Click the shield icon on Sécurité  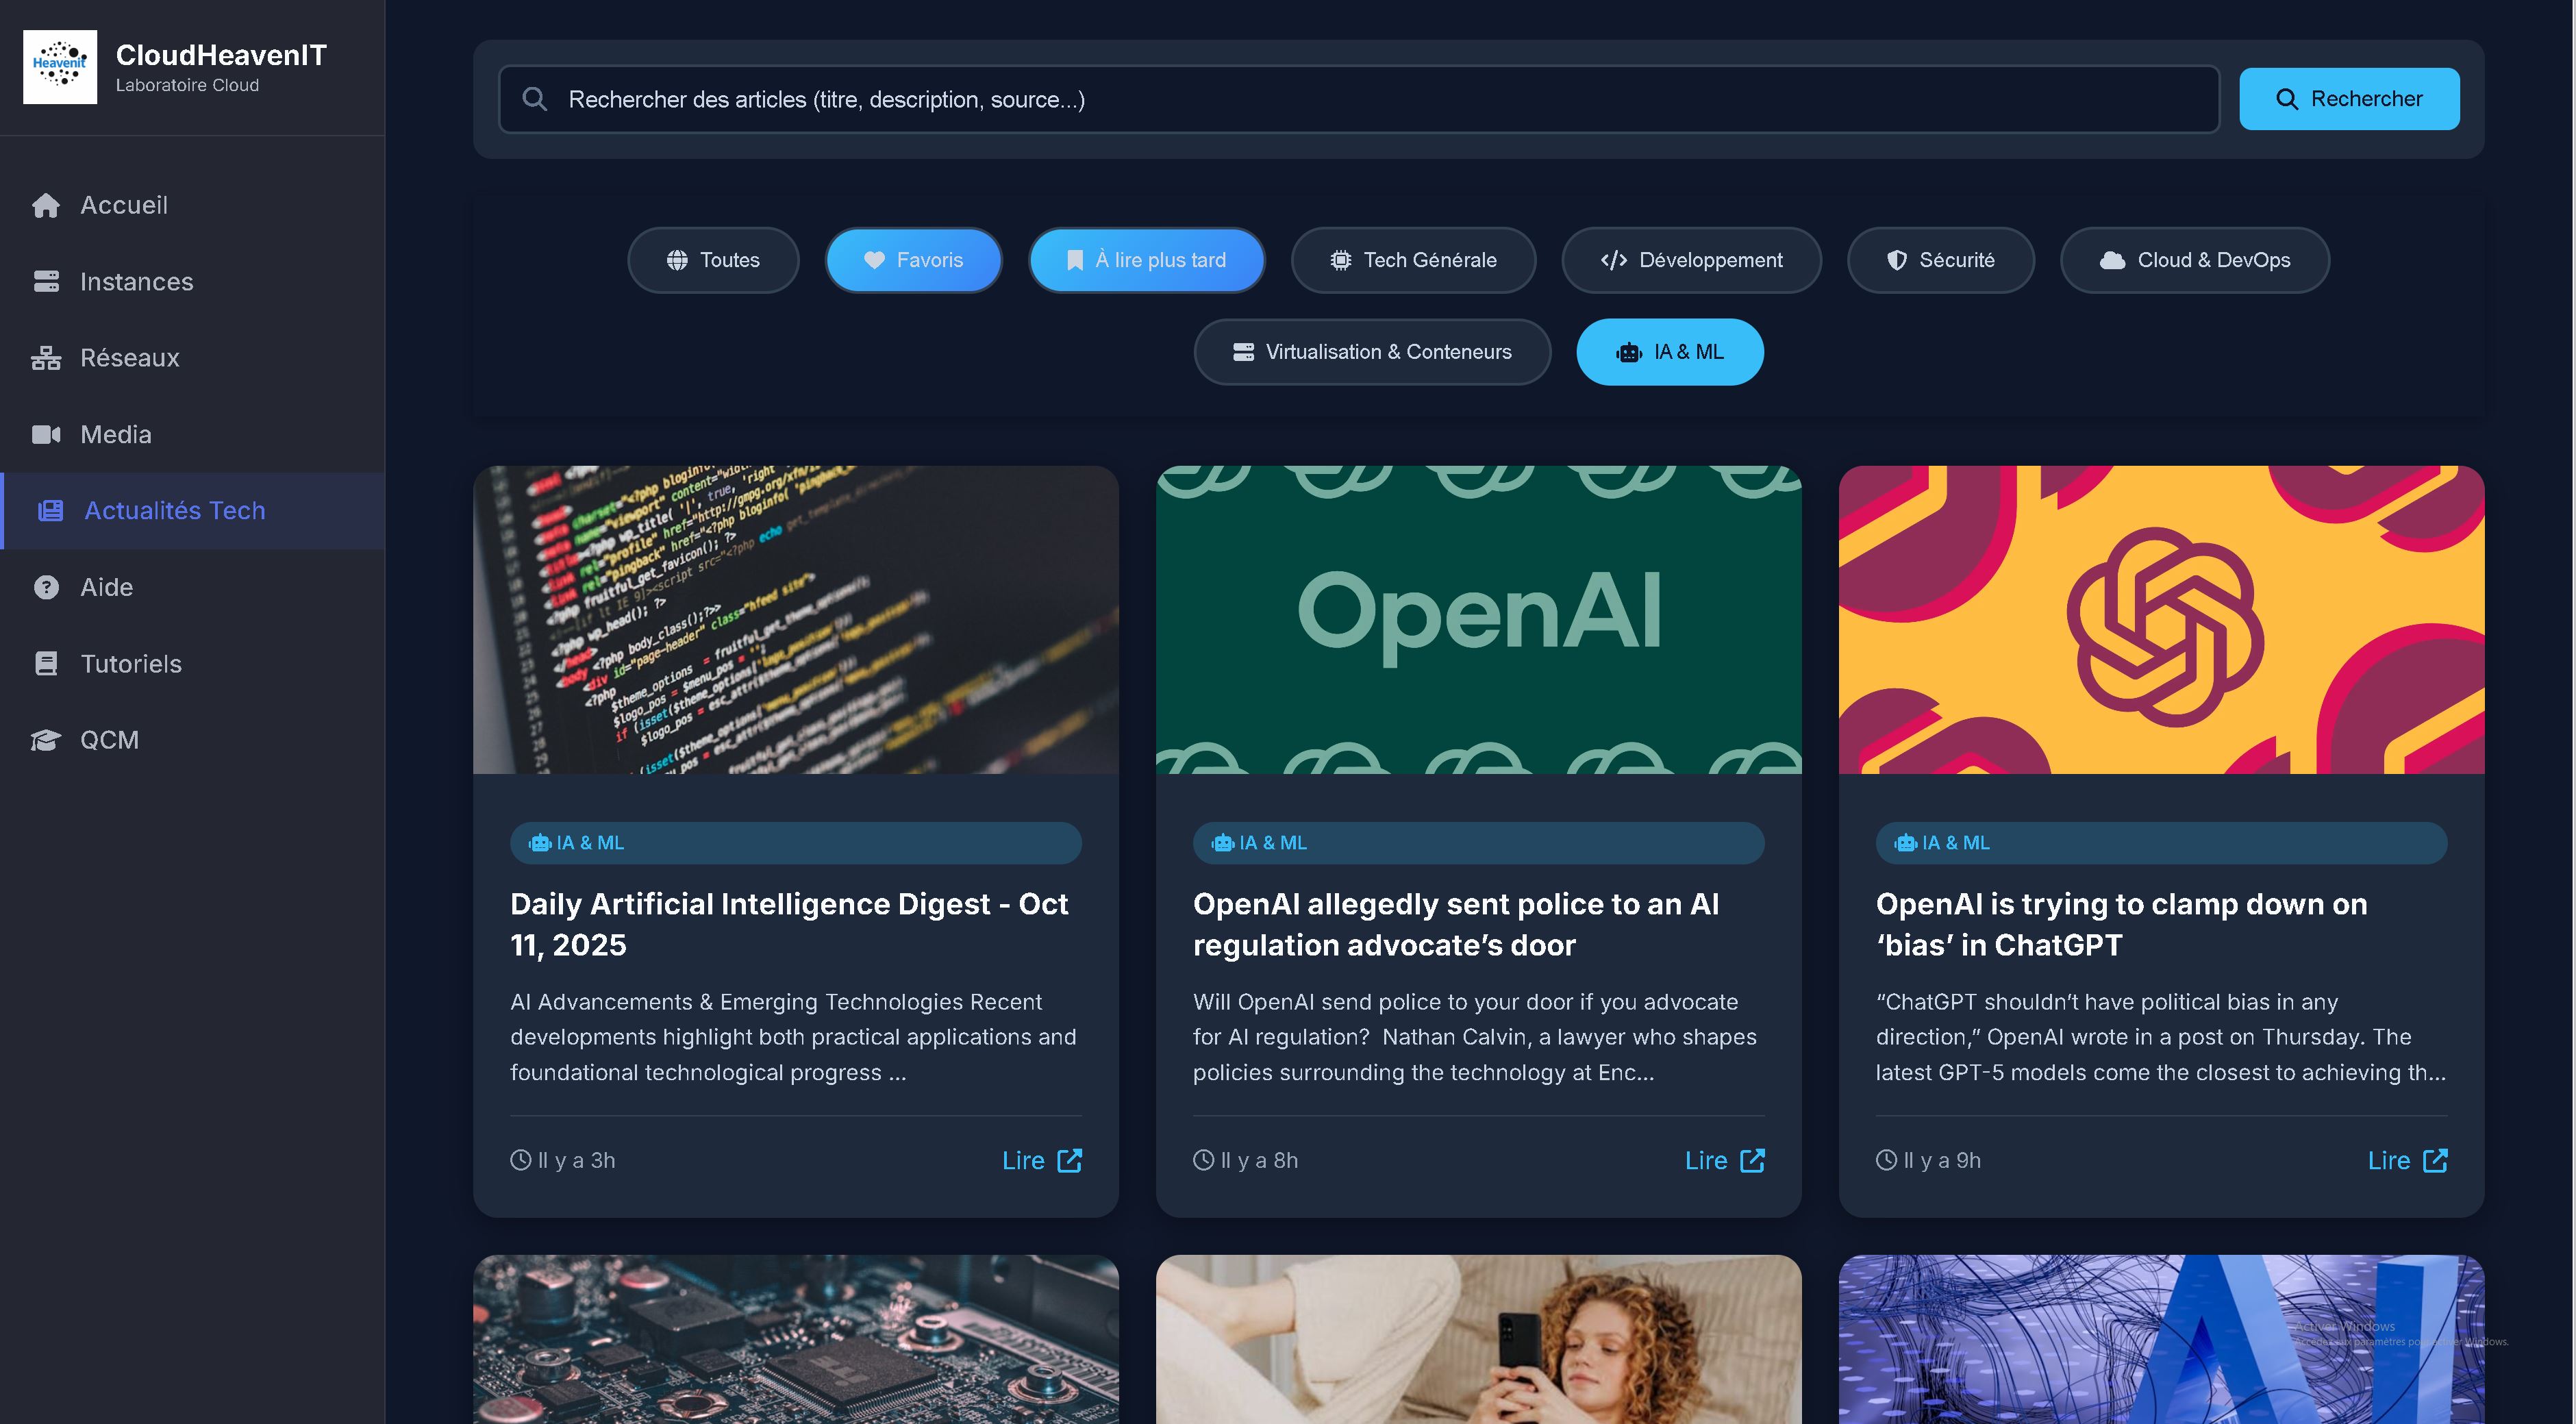point(1896,260)
